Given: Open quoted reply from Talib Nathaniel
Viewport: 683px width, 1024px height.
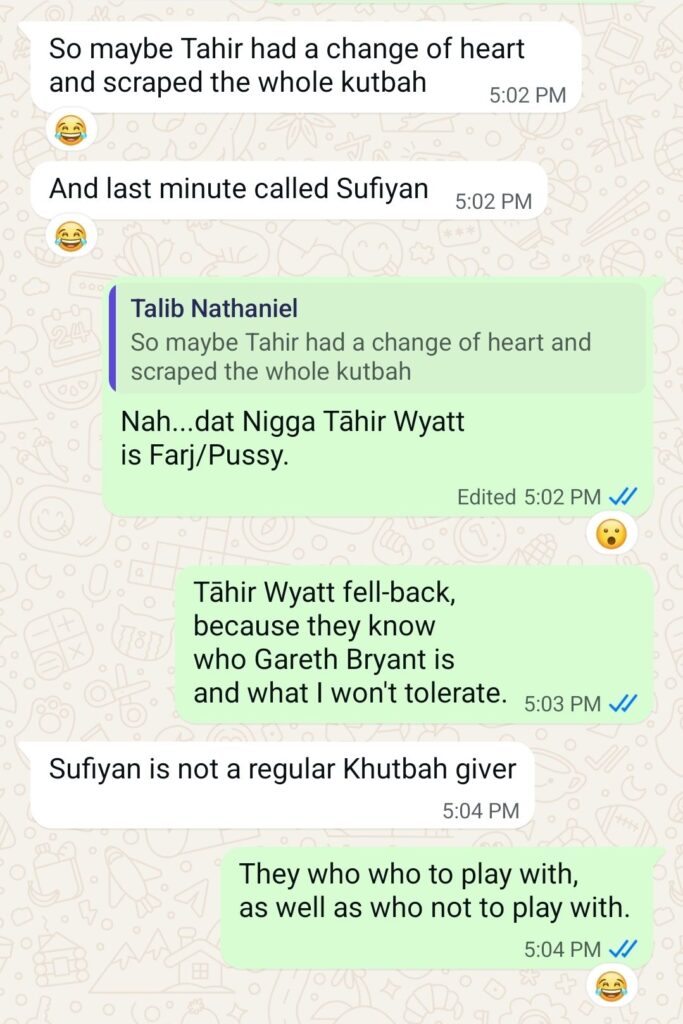Looking at the screenshot, I should point(377,338).
